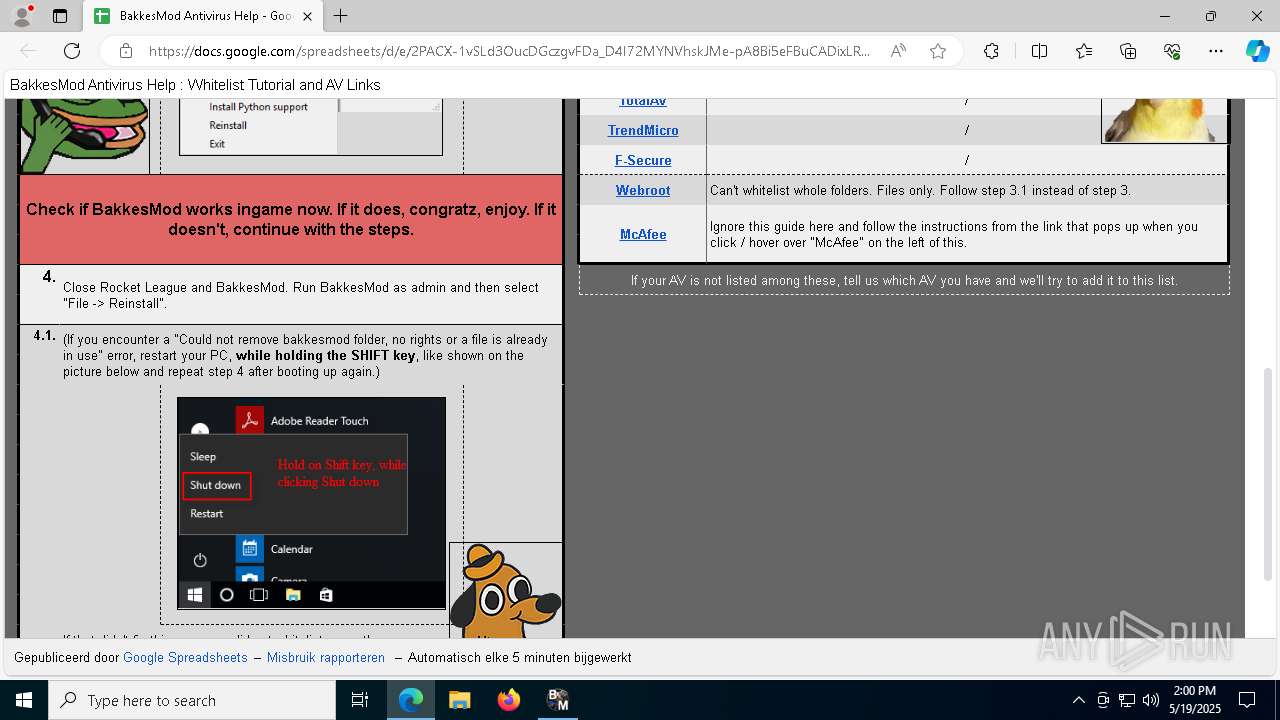Click the Pepe frog image

point(85,135)
